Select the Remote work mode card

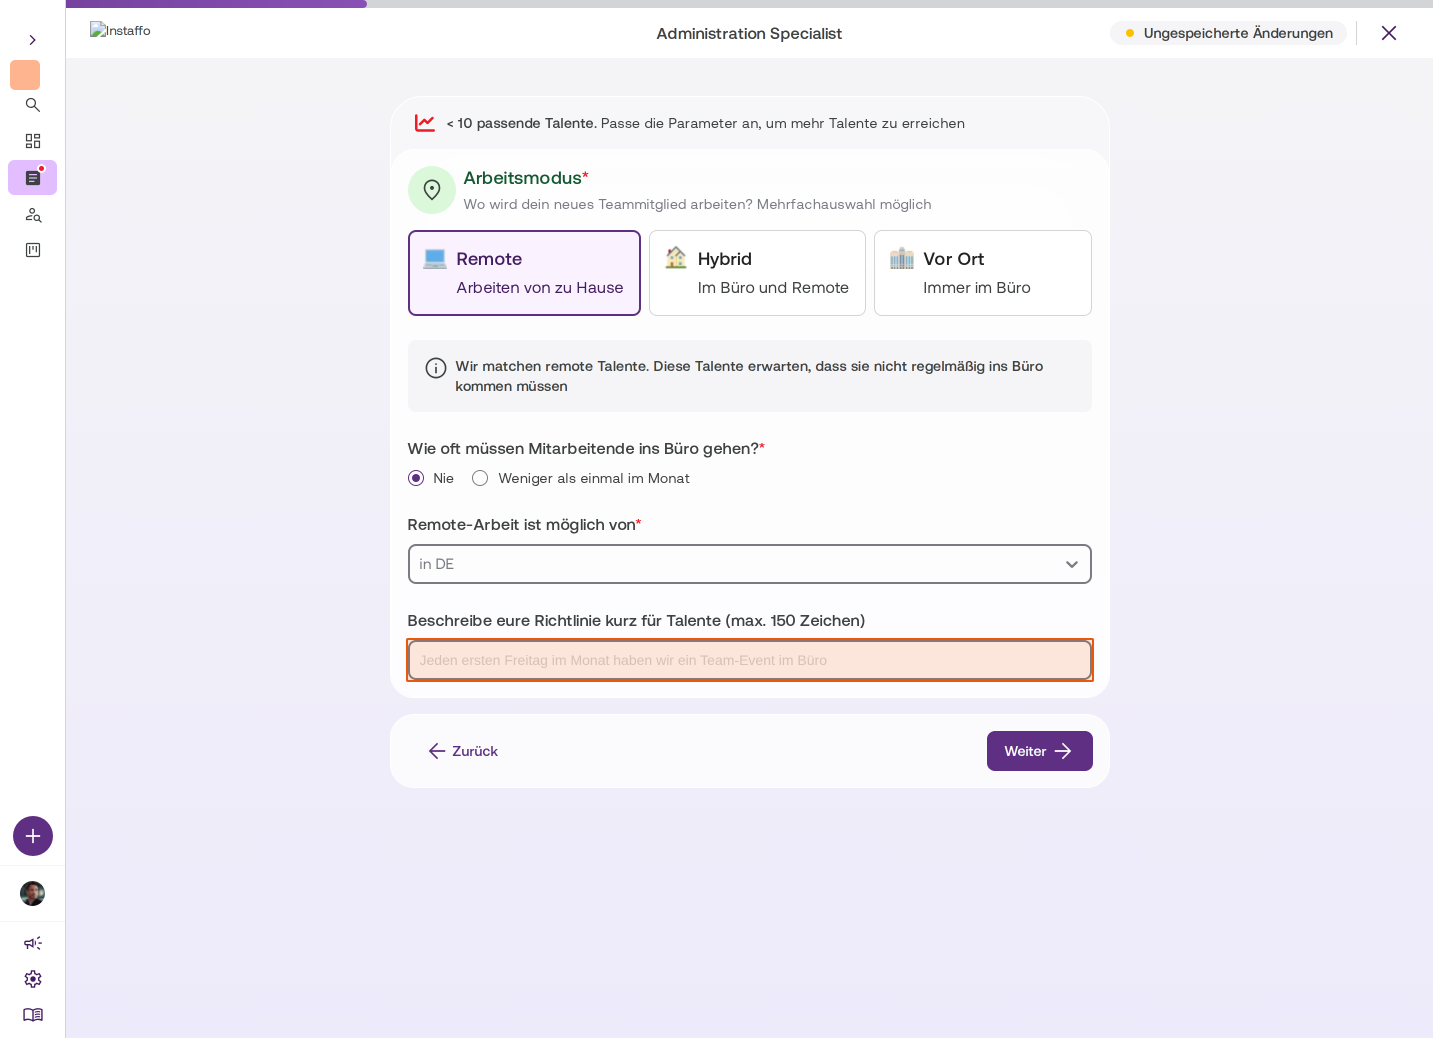[524, 273]
